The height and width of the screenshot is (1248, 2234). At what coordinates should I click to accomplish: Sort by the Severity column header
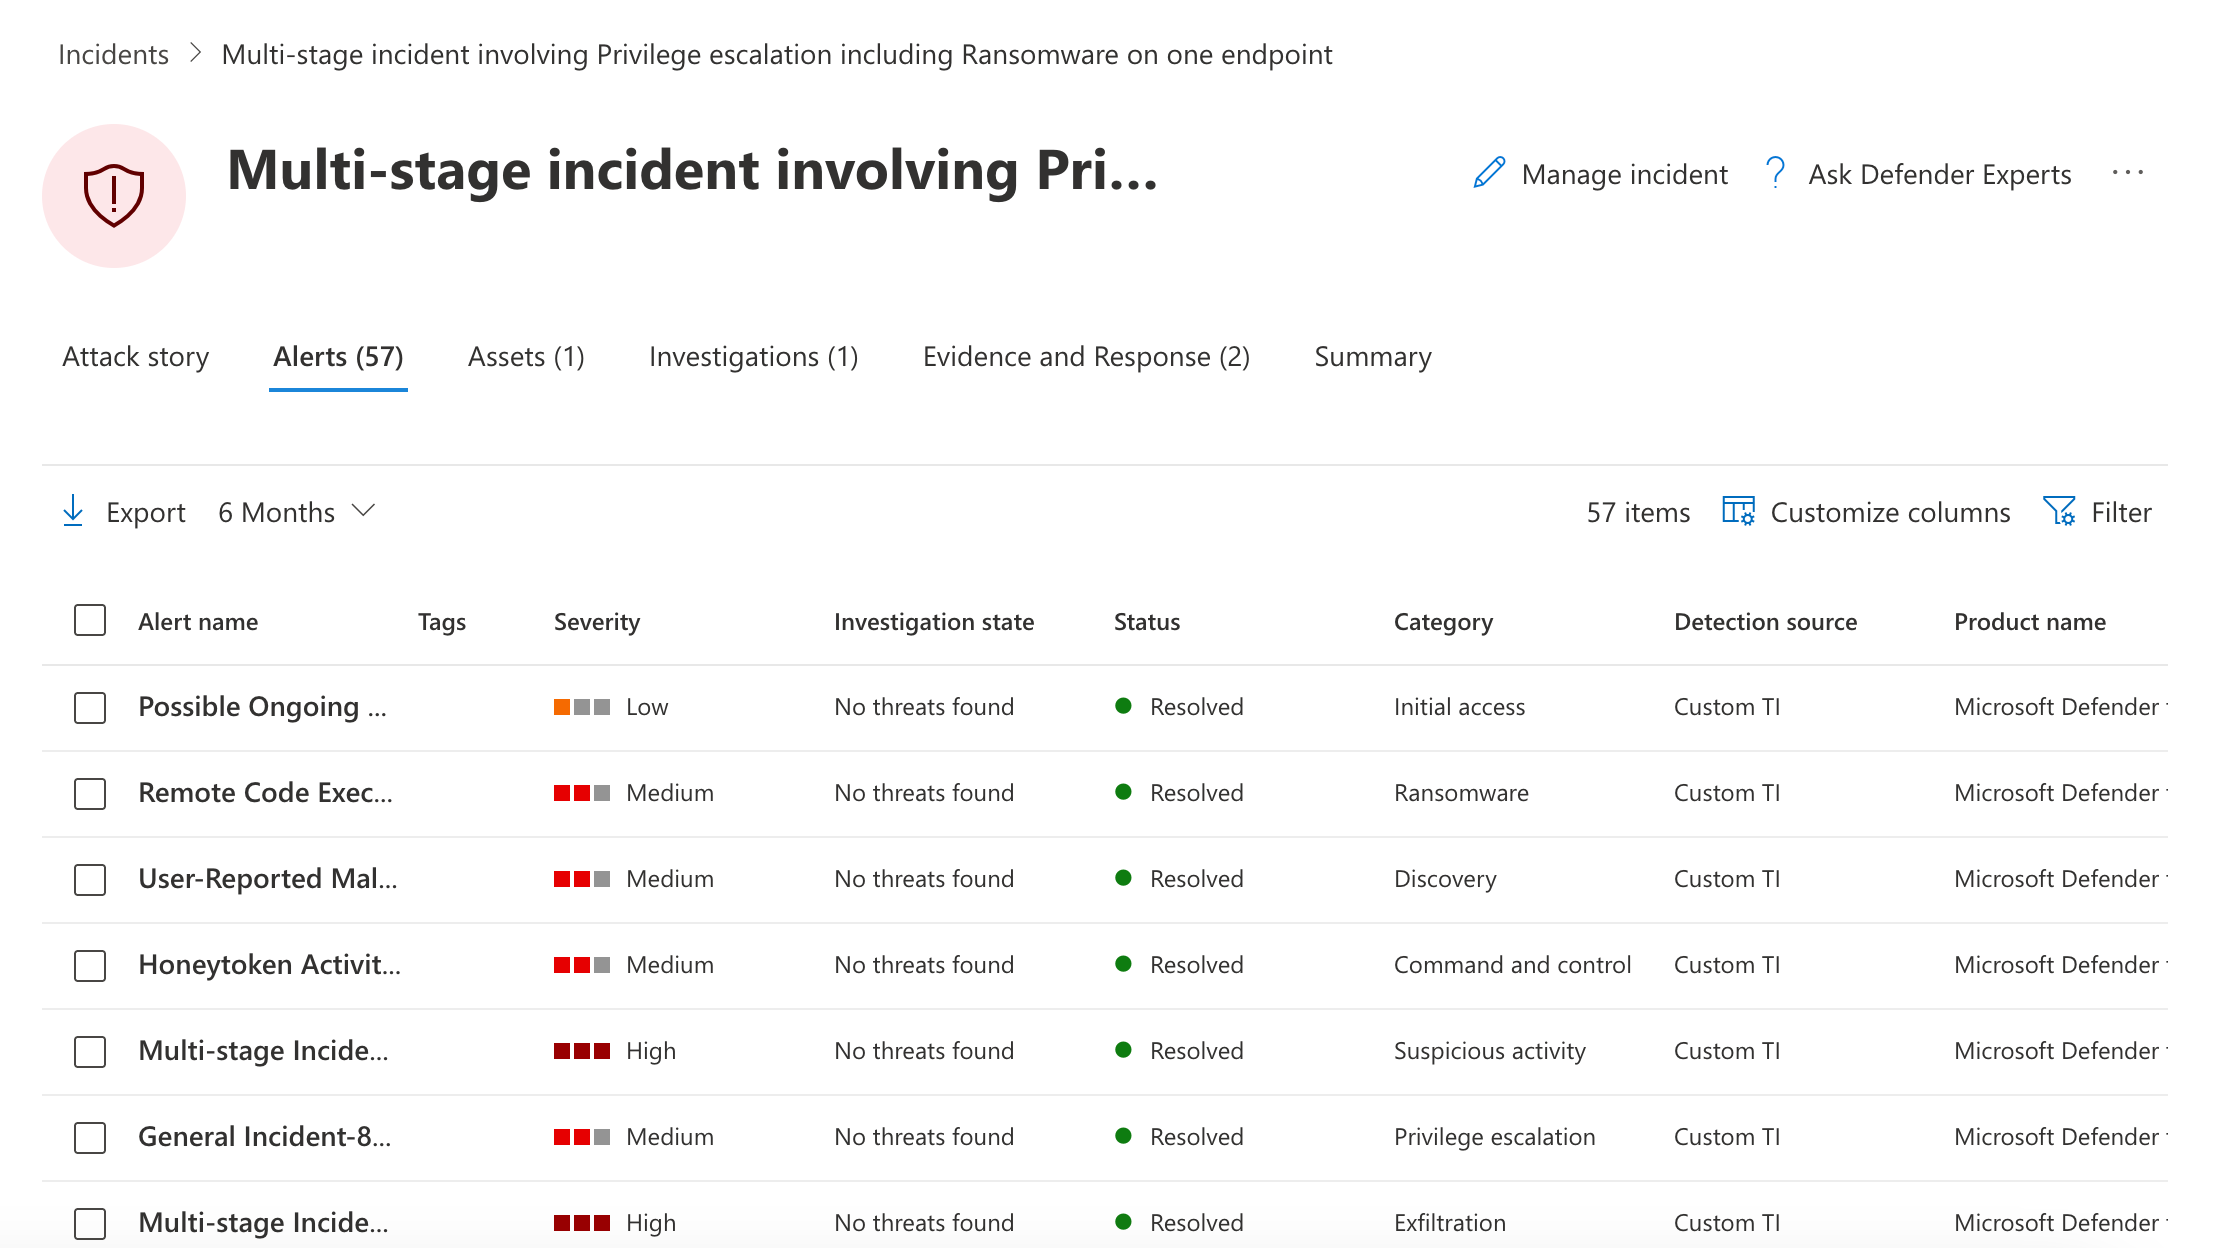[x=596, y=620]
